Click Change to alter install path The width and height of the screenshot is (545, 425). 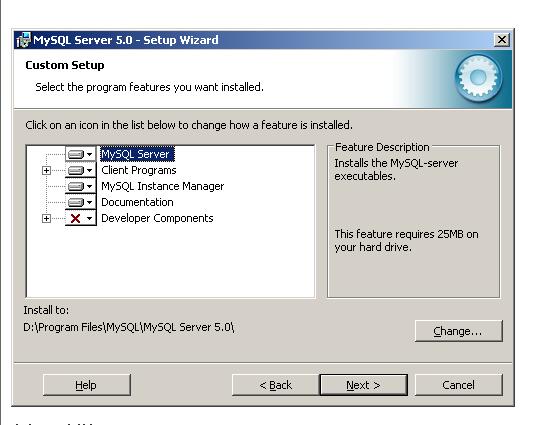(458, 331)
